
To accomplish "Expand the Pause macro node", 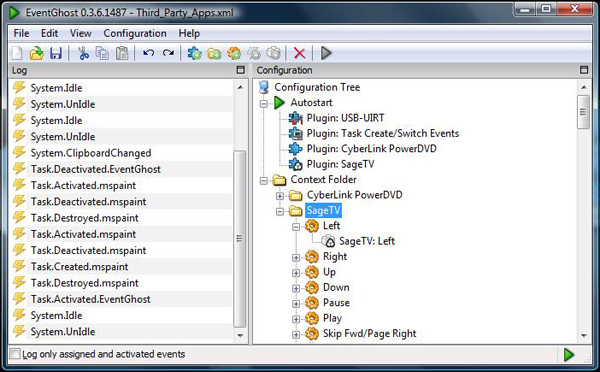I will click(296, 303).
